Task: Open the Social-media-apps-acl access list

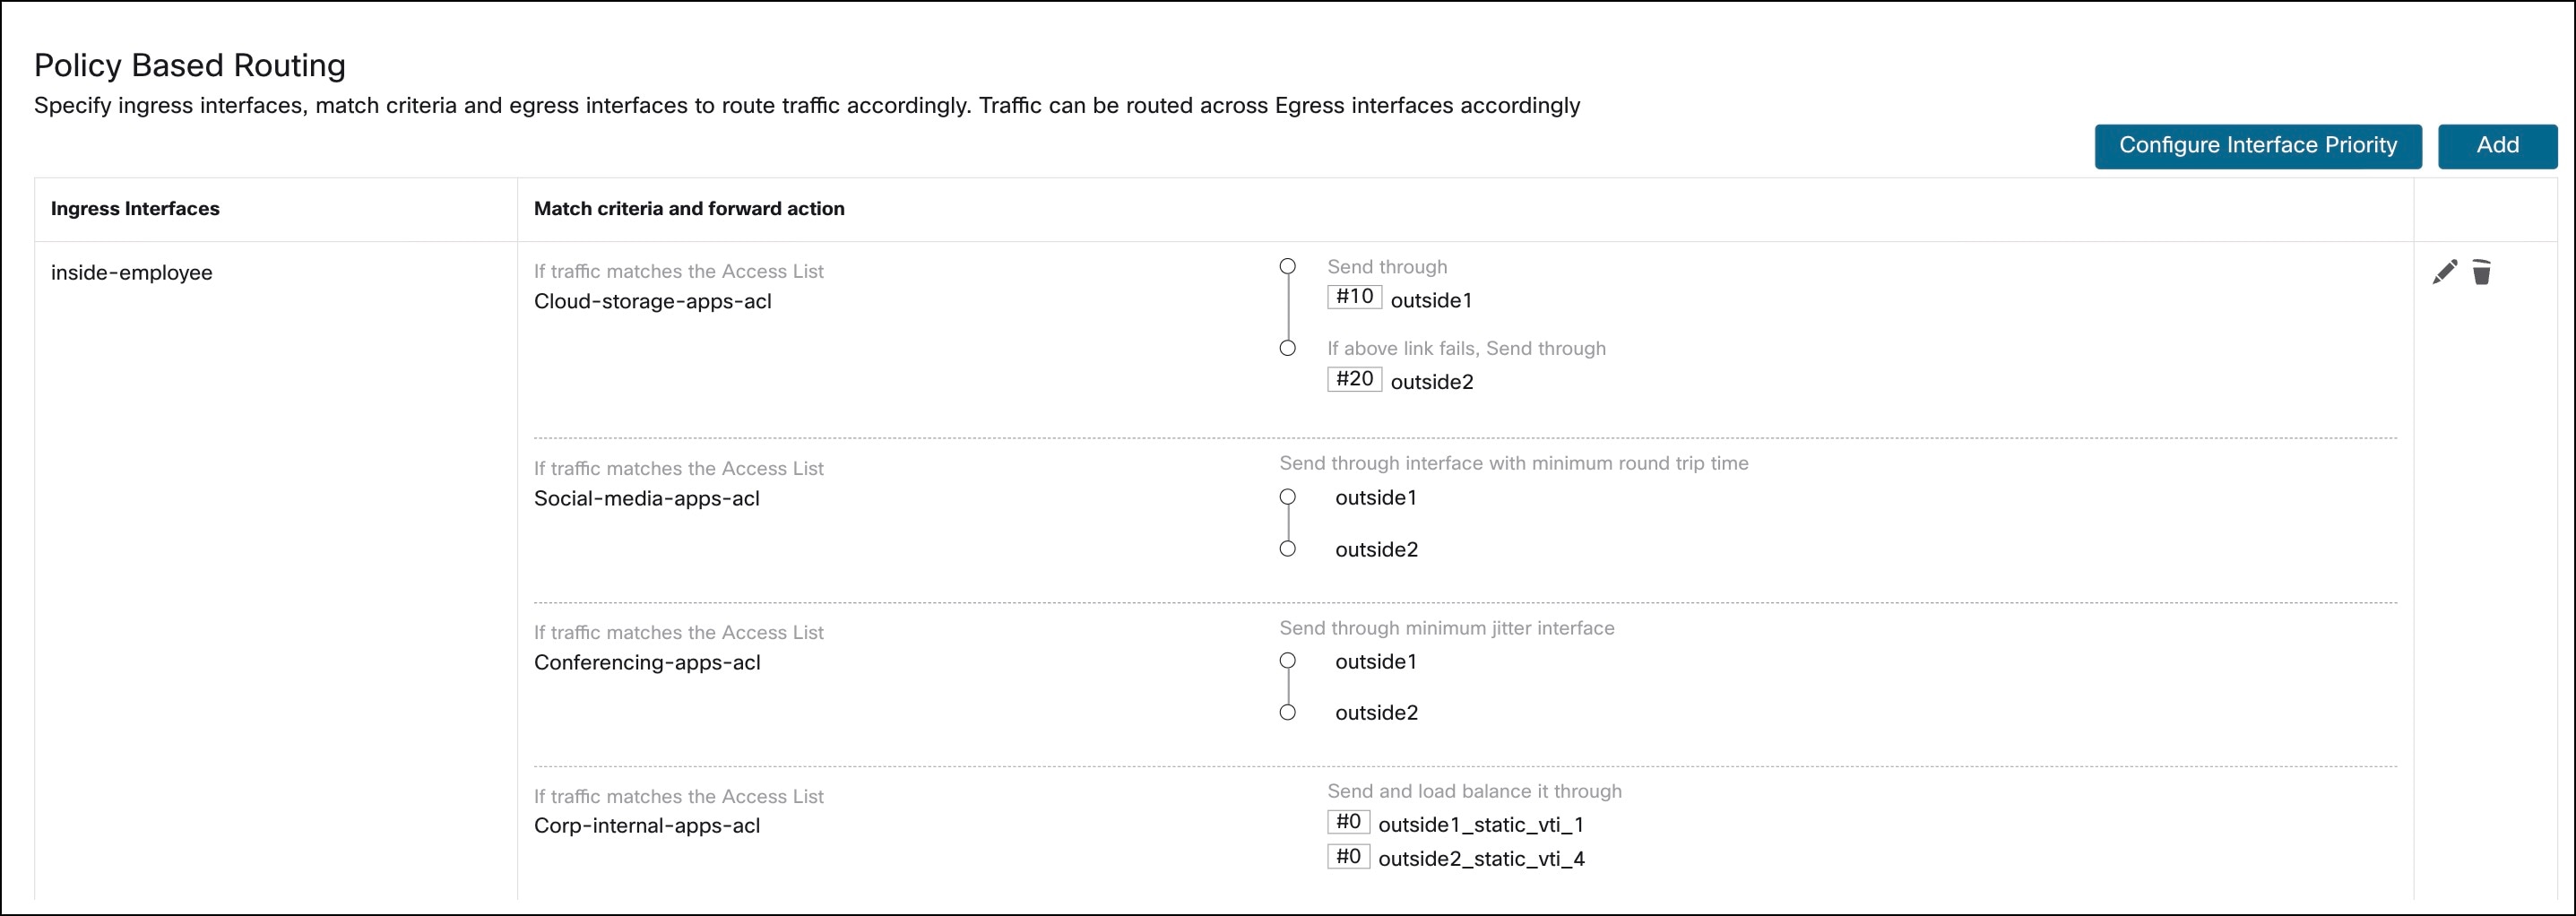Action: click(x=648, y=498)
